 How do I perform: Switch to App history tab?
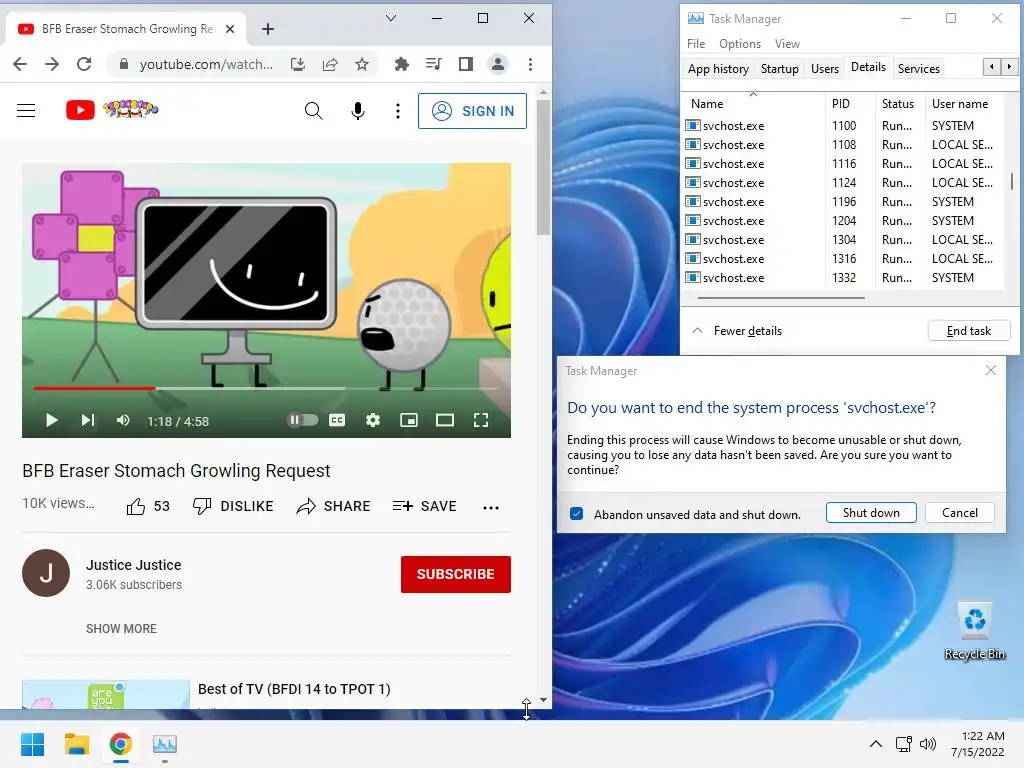point(718,69)
